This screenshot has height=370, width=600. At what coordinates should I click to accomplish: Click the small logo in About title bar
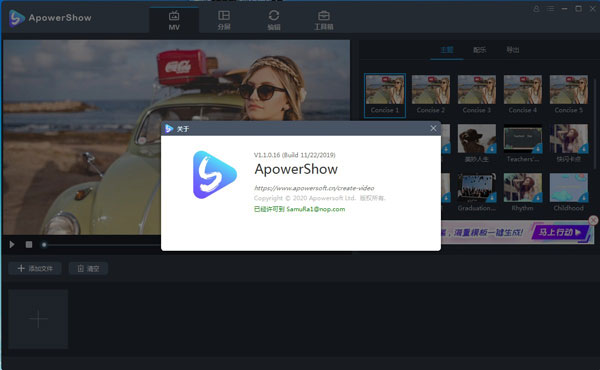[169, 129]
